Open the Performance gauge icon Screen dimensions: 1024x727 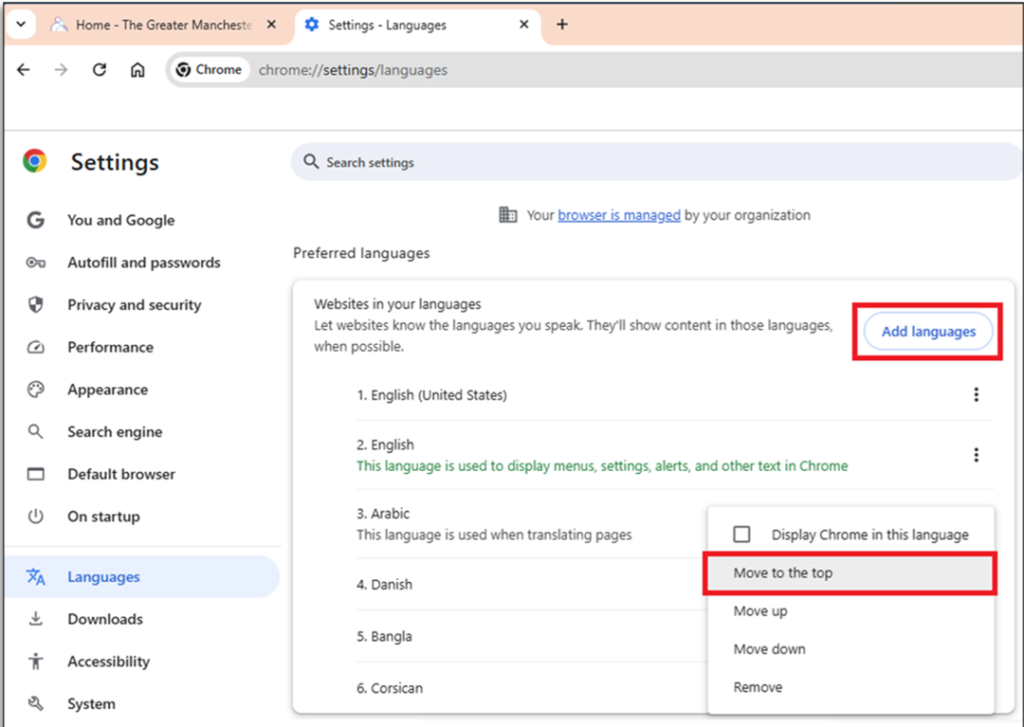36,347
